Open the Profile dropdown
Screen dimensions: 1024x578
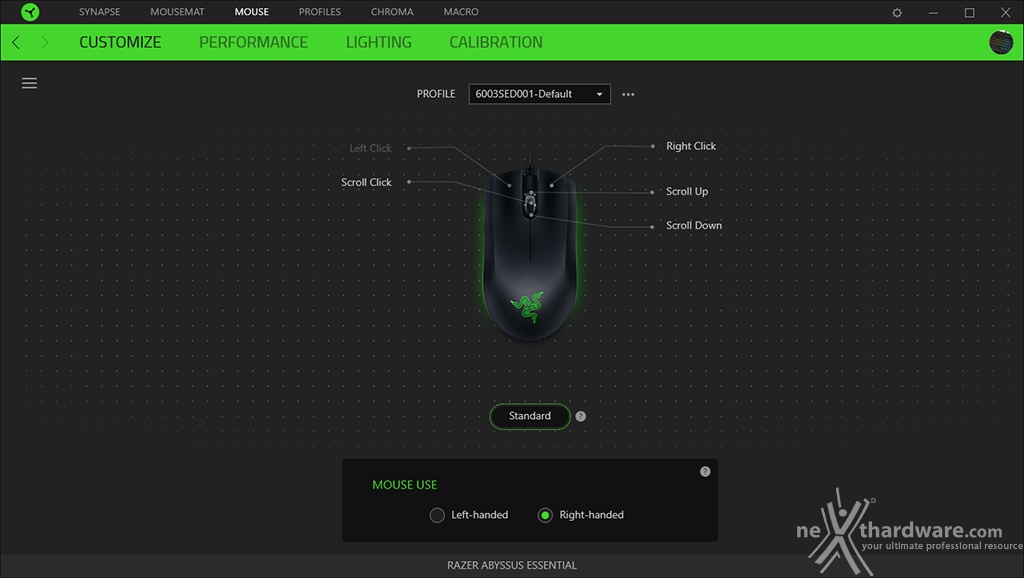click(539, 94)
